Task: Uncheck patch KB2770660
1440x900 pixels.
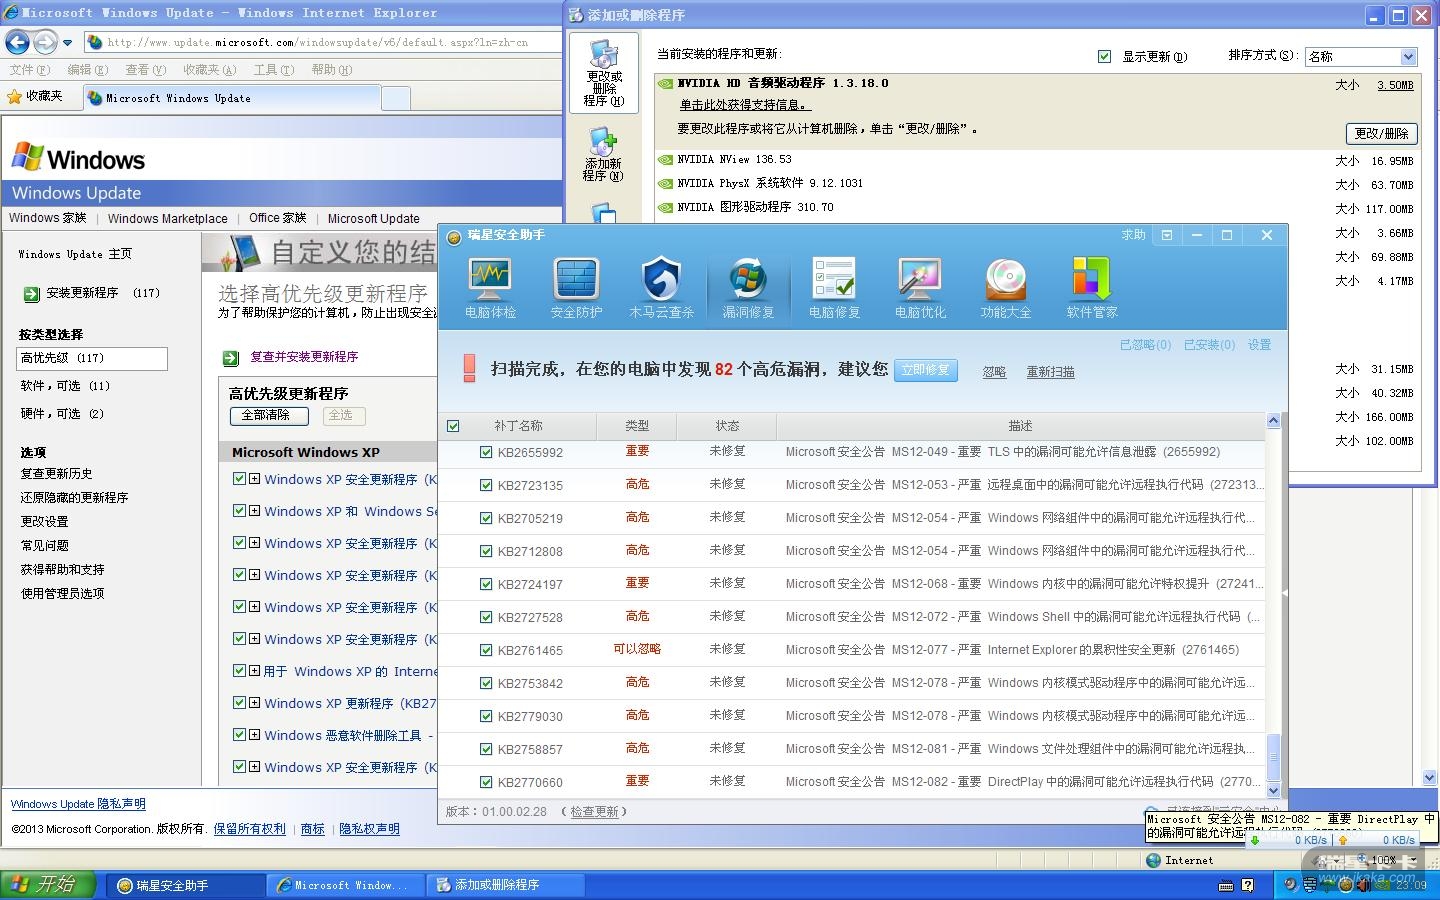Action: pos(486,782)
